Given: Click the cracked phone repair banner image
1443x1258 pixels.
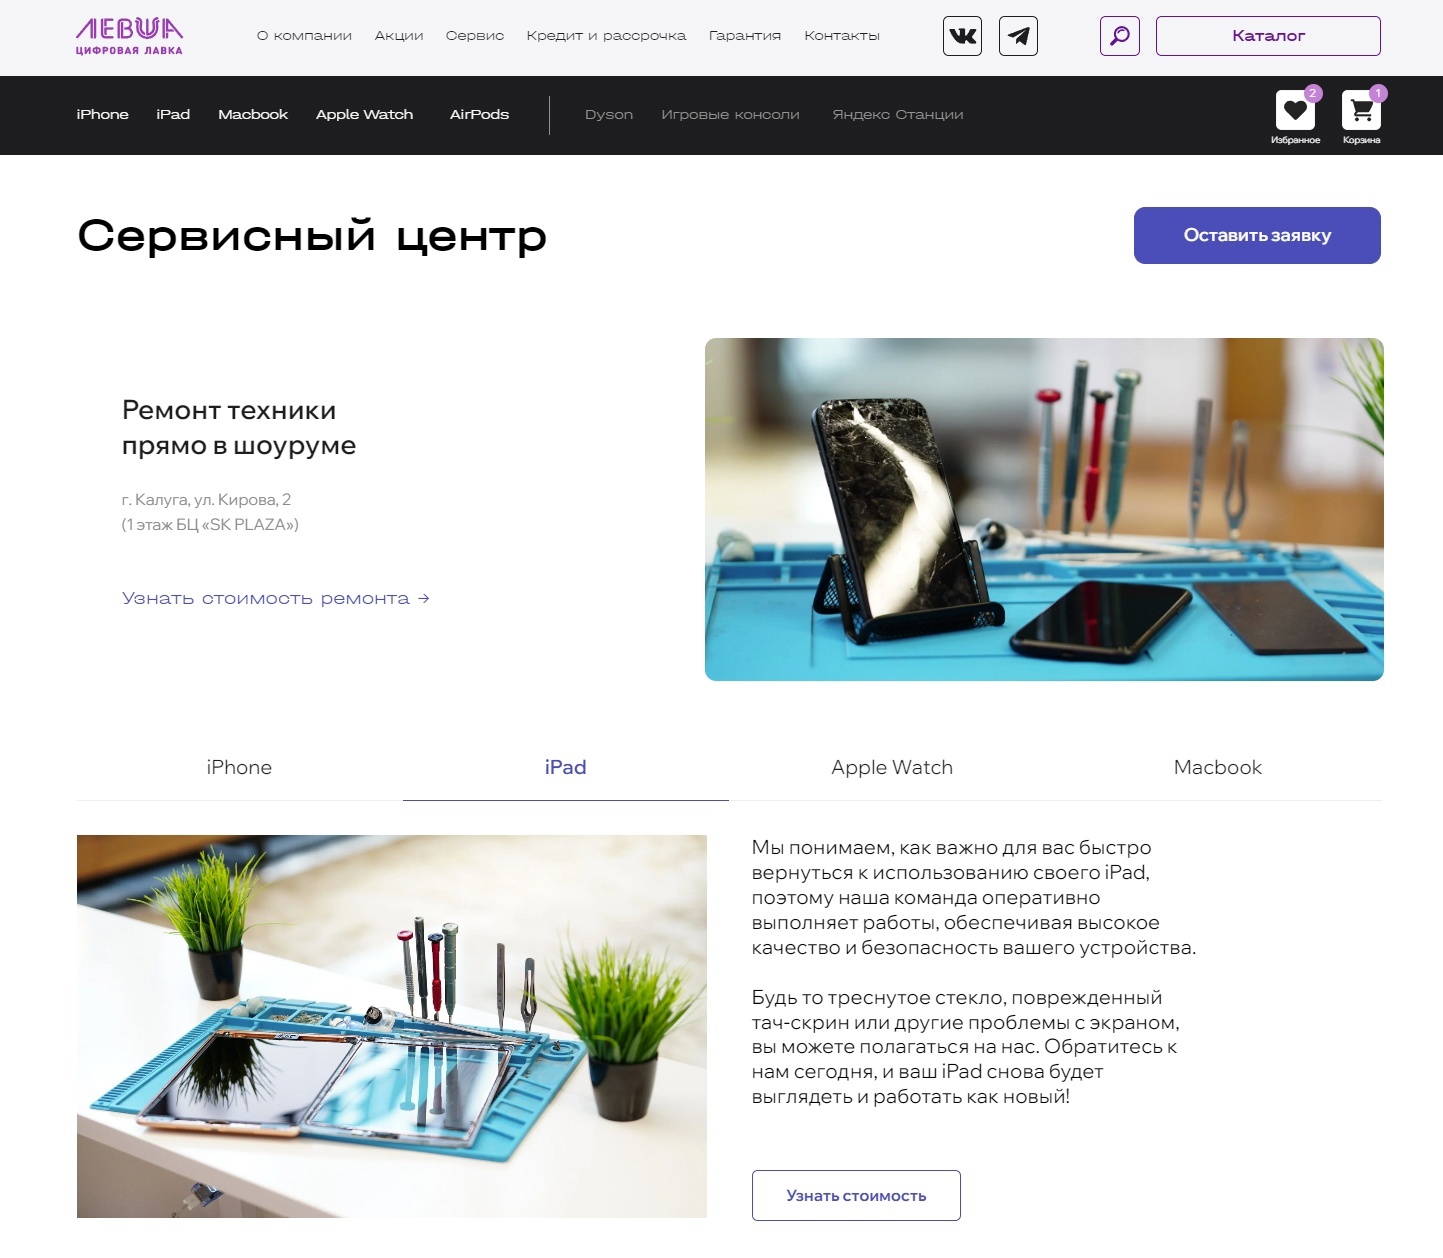Looking at the screenshot, I should tap(1044, 509).
